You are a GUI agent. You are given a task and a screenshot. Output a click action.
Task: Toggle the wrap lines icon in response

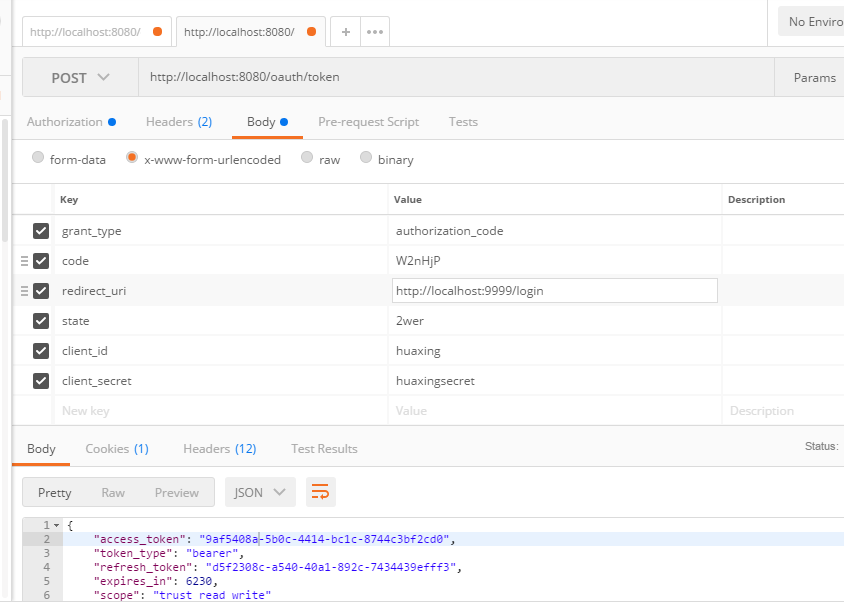[x=321, y=492]
